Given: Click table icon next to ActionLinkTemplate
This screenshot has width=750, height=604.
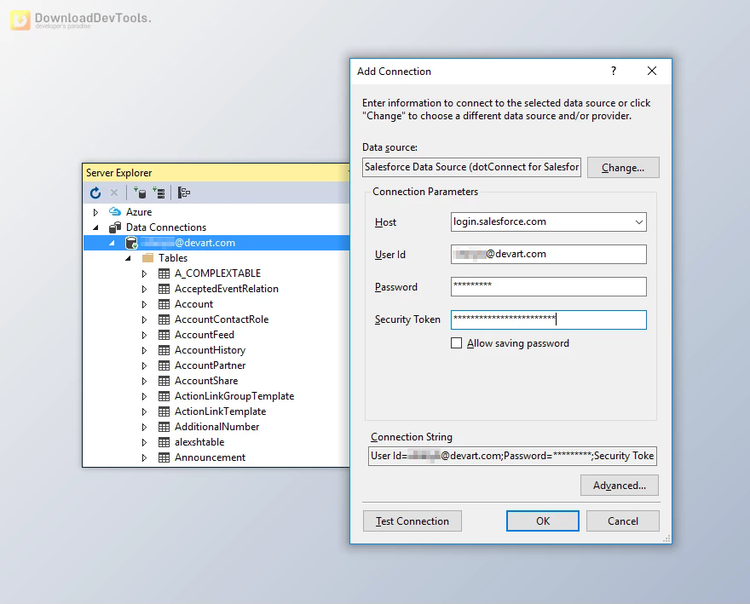Looking at the screenshot, I should [x=164, y=411].
